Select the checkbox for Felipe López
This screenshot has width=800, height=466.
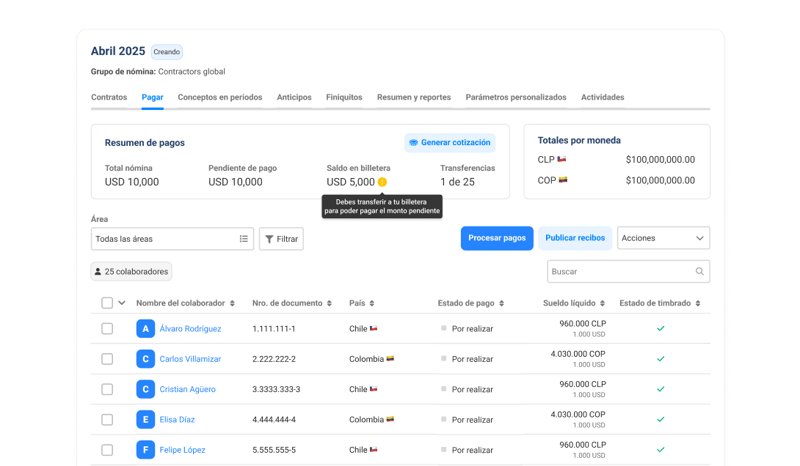[x=107, y=450]
